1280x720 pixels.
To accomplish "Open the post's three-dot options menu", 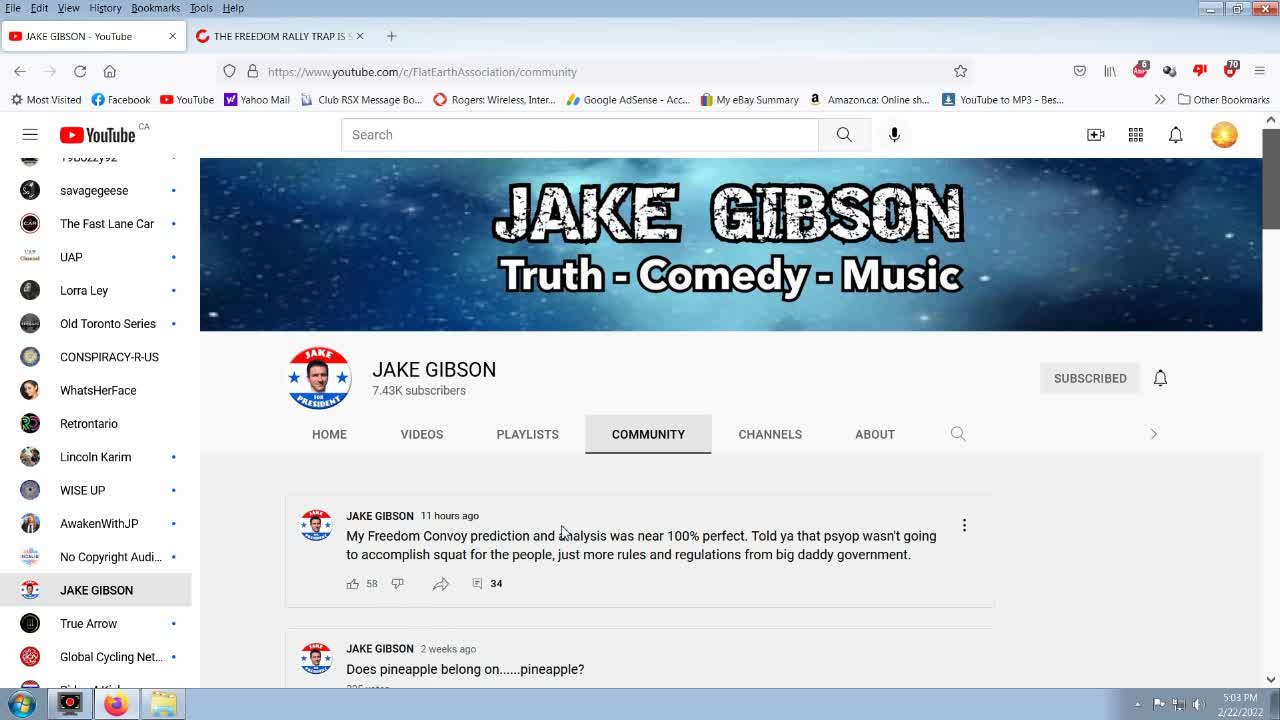I will (964, 525).
